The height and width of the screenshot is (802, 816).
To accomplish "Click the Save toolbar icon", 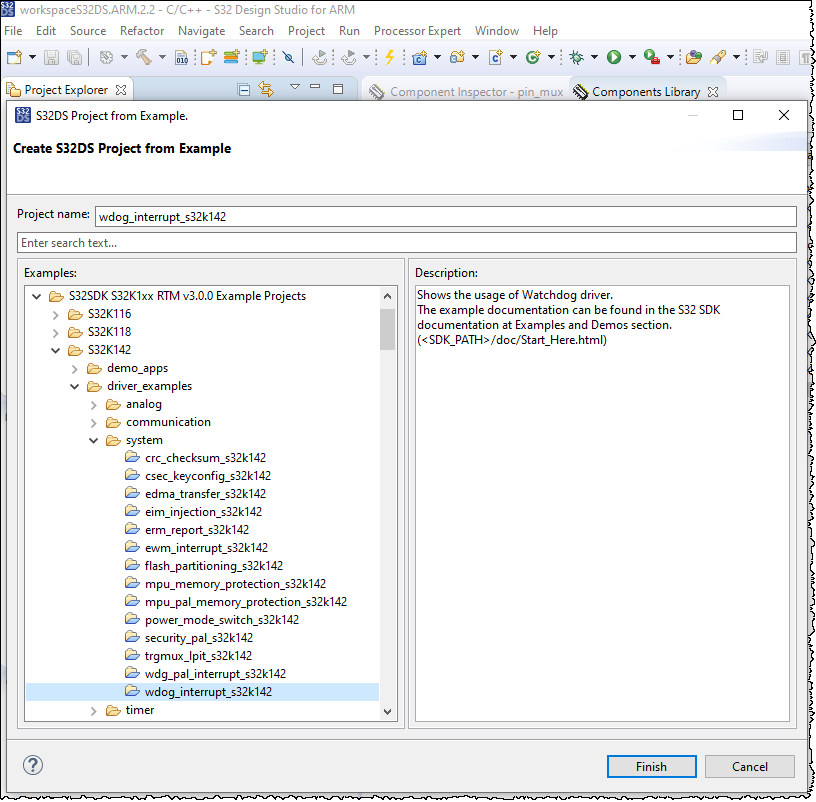I will [x=51, y=57].
